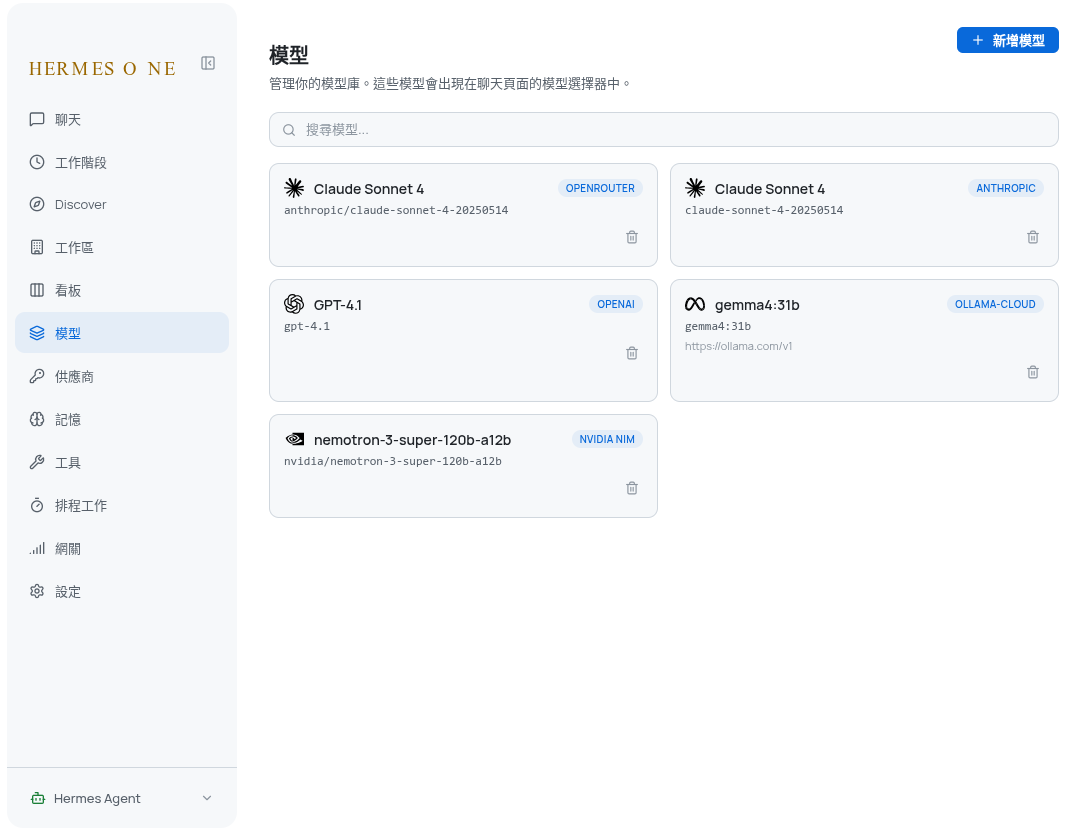Delete the GPT-4.1 model via trash icon
Screen dimensions: 1089x838
(x=632, y=353)
